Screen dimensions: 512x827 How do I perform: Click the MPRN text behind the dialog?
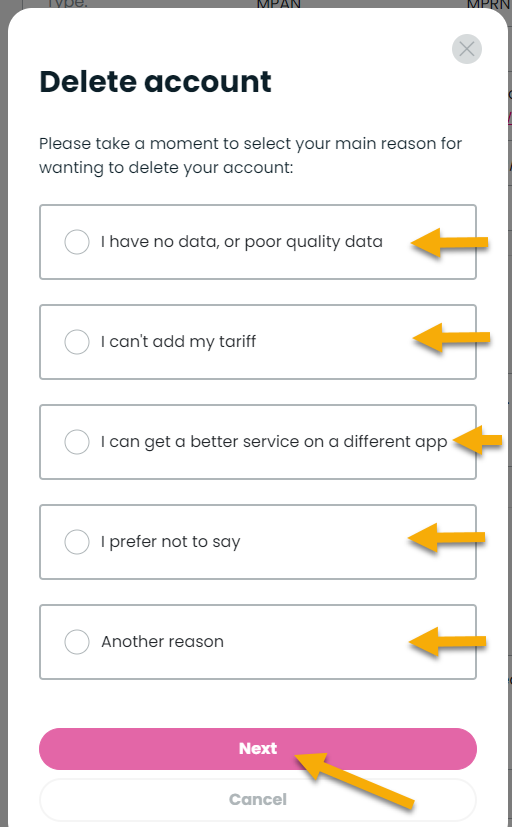488,5
